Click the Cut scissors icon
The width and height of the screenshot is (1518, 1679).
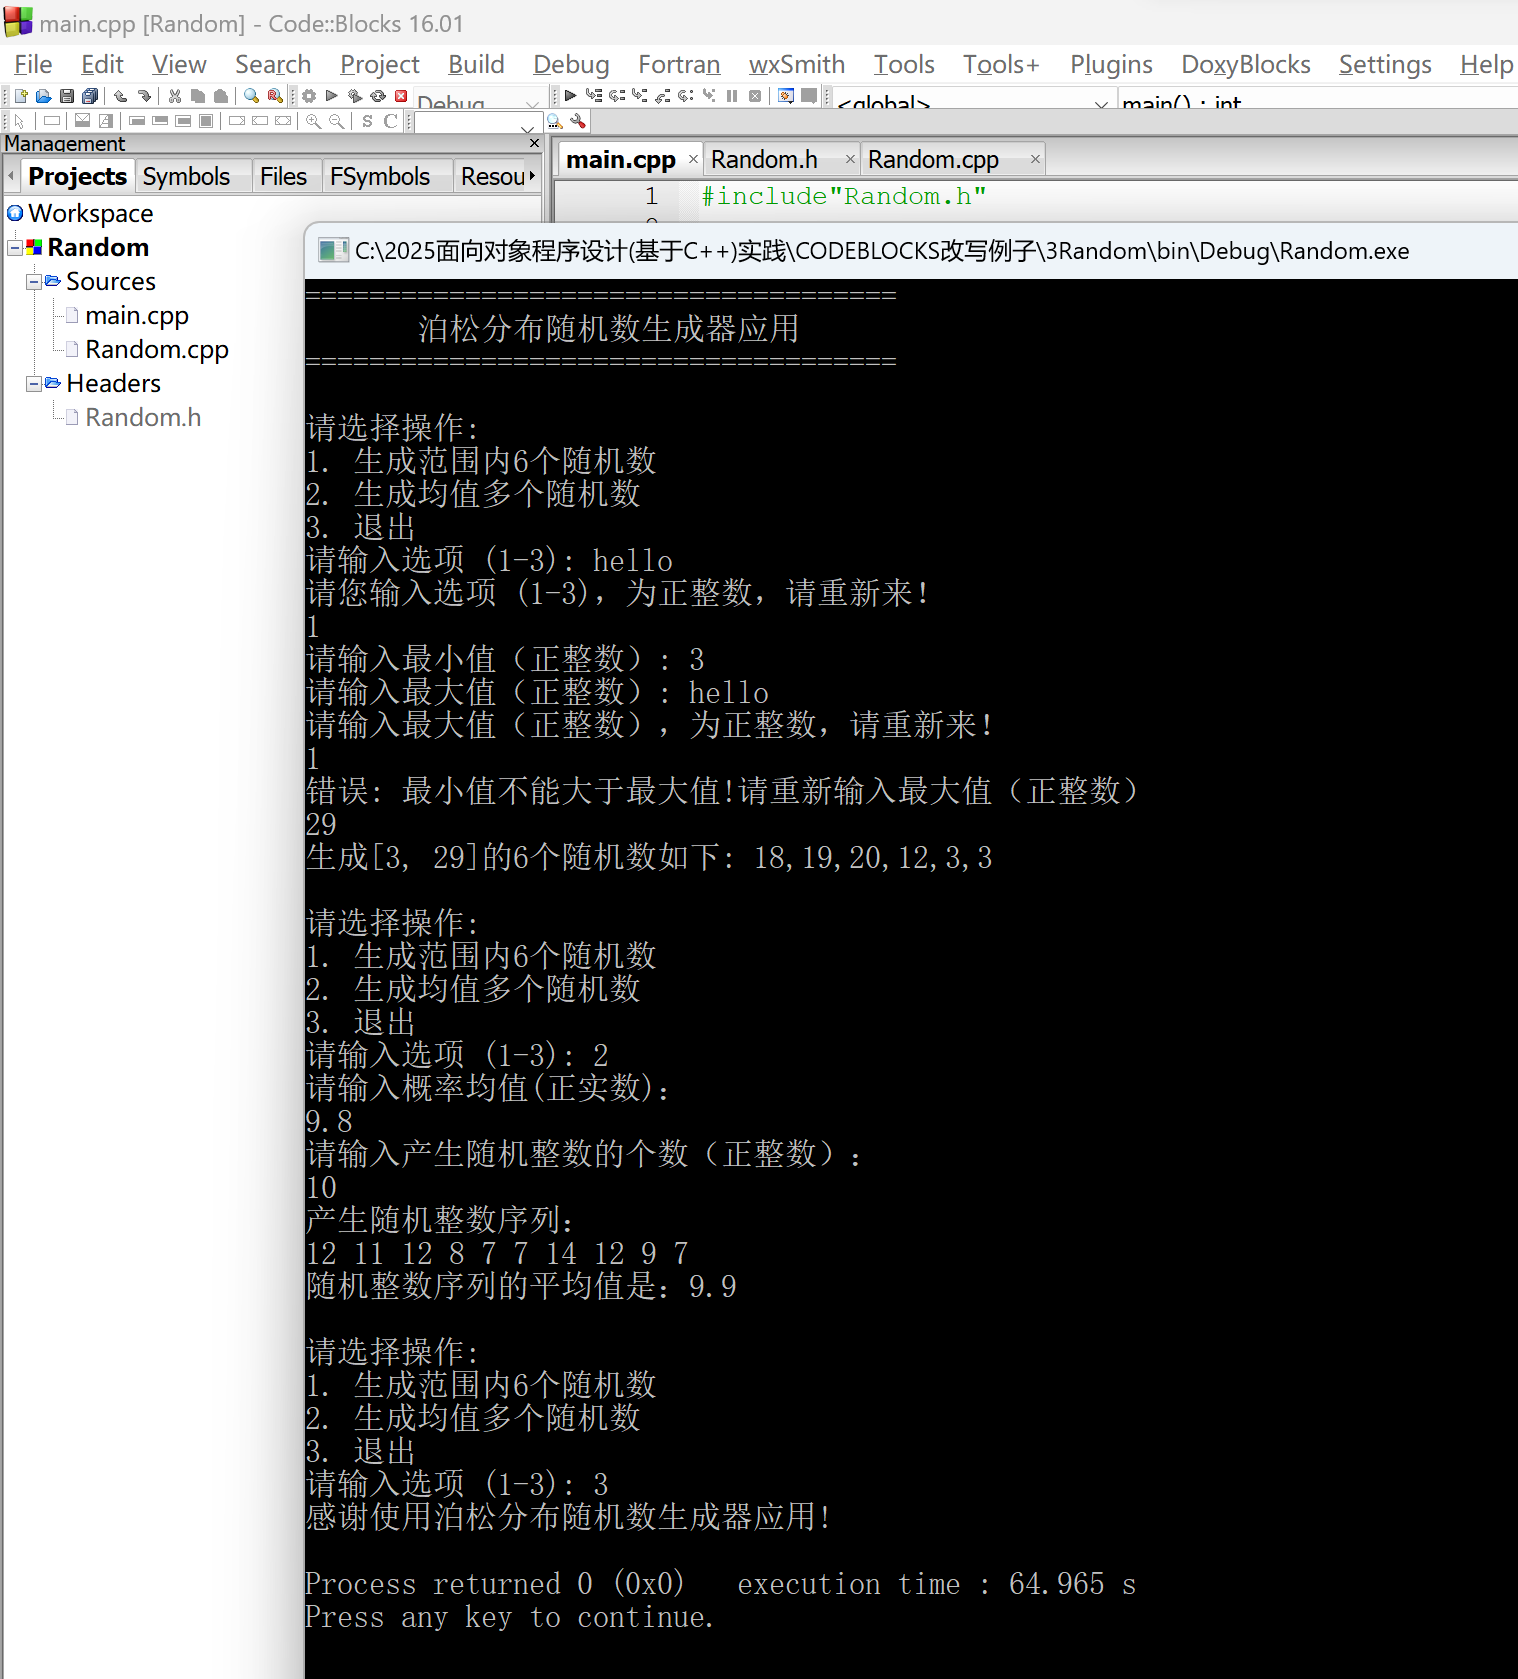(175, 96)
